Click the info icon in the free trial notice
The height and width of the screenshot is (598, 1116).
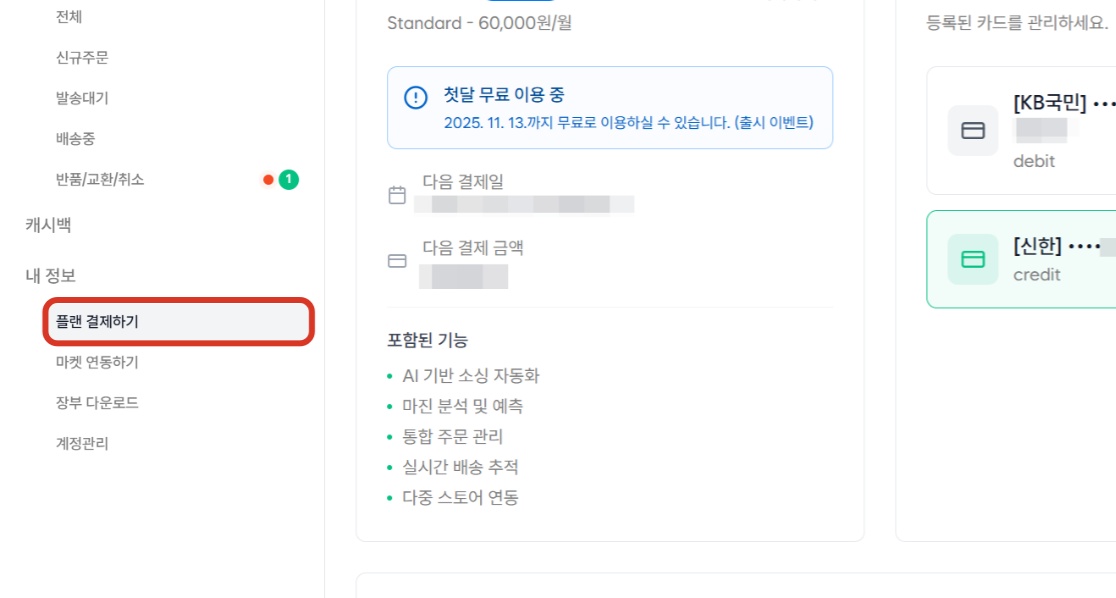point(416,98)
